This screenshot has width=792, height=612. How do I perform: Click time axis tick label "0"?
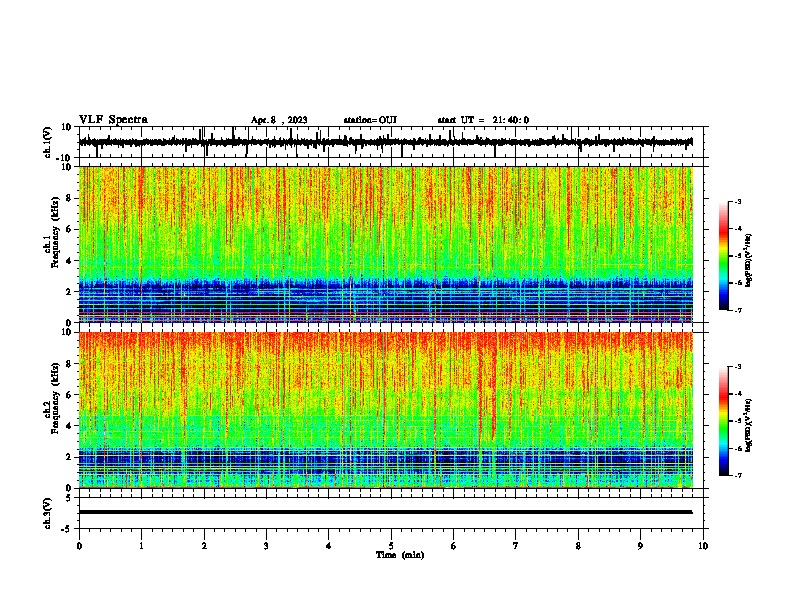[x=79, y=546]
